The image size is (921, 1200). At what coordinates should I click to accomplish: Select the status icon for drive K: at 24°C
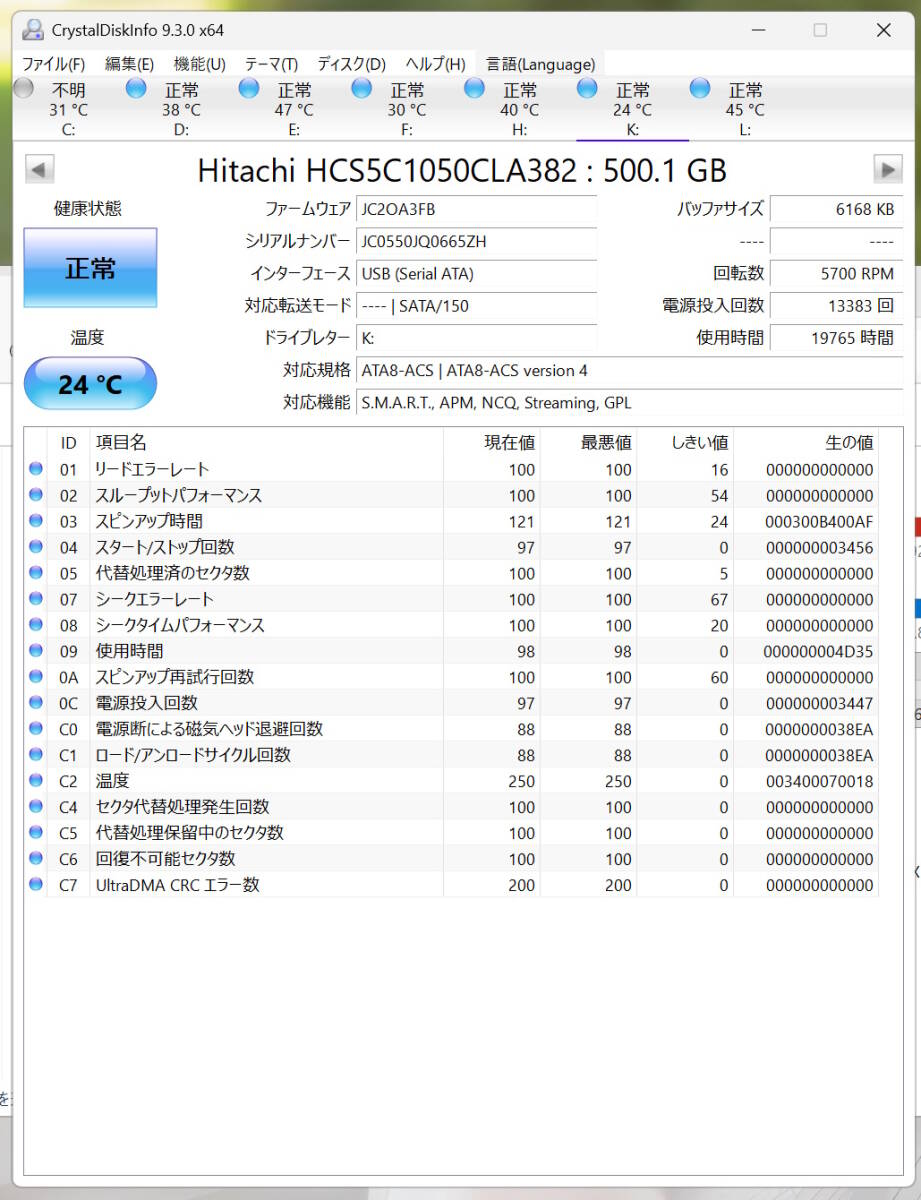point(587,88)
